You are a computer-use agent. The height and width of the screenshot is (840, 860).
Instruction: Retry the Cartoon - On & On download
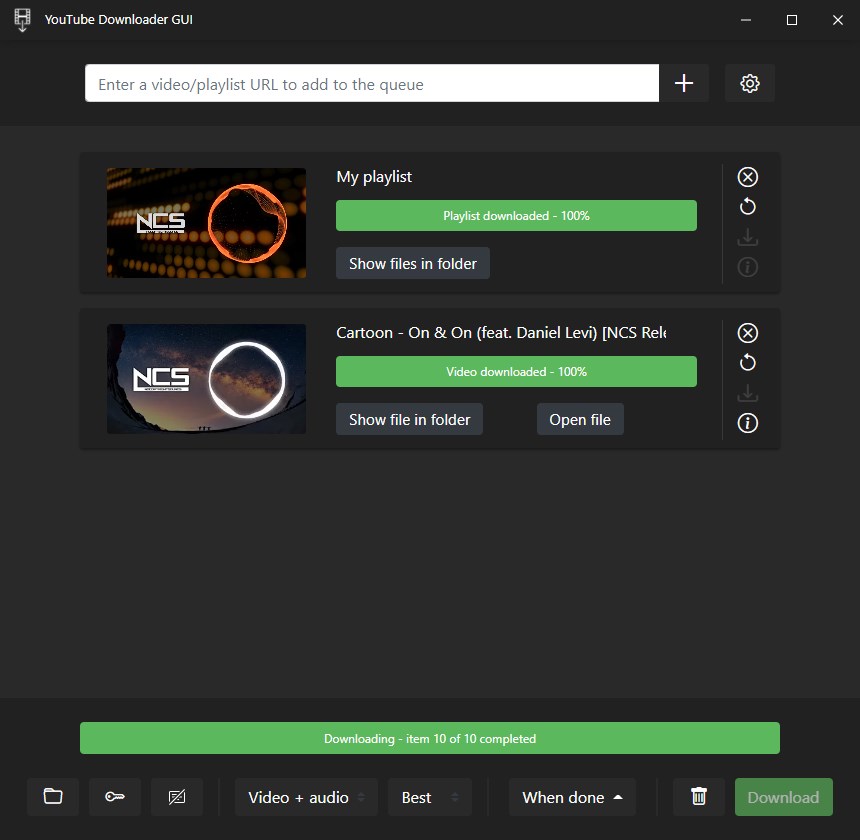[x=748, y=362]
